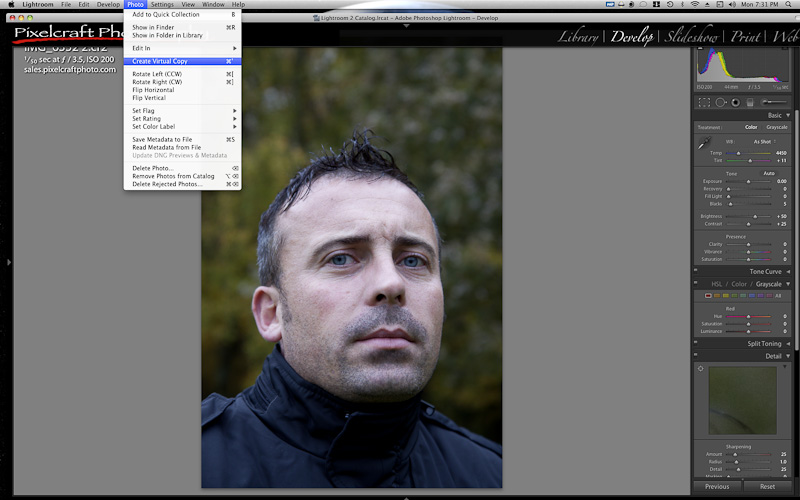This screenshot has width=800, height=500.
Task: Click the Detail zoom preview thumbnail
Action: click(x=742, y=401)
